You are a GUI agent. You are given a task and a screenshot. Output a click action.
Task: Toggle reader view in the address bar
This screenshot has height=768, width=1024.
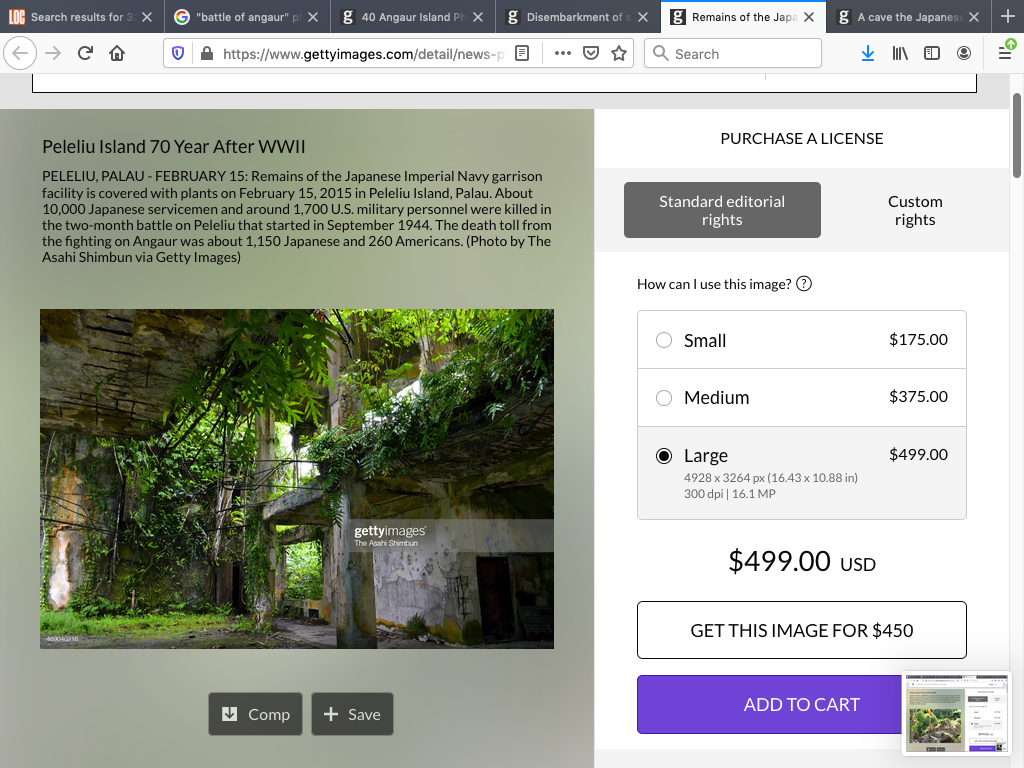click(x=522, y=54)
